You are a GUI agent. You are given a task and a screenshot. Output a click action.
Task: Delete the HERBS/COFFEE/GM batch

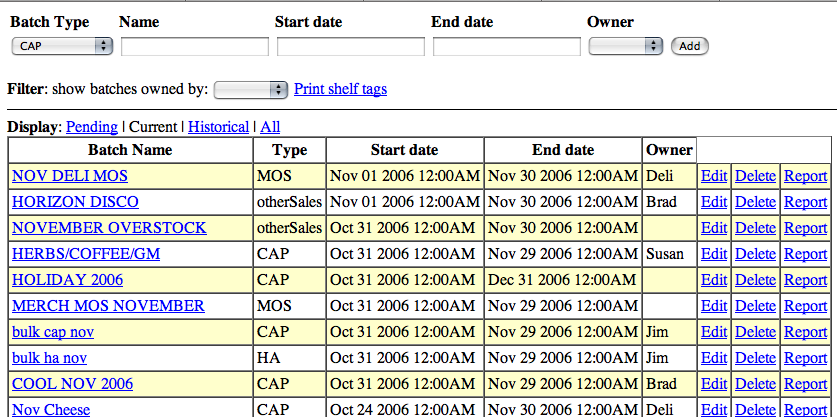[755, 254]
